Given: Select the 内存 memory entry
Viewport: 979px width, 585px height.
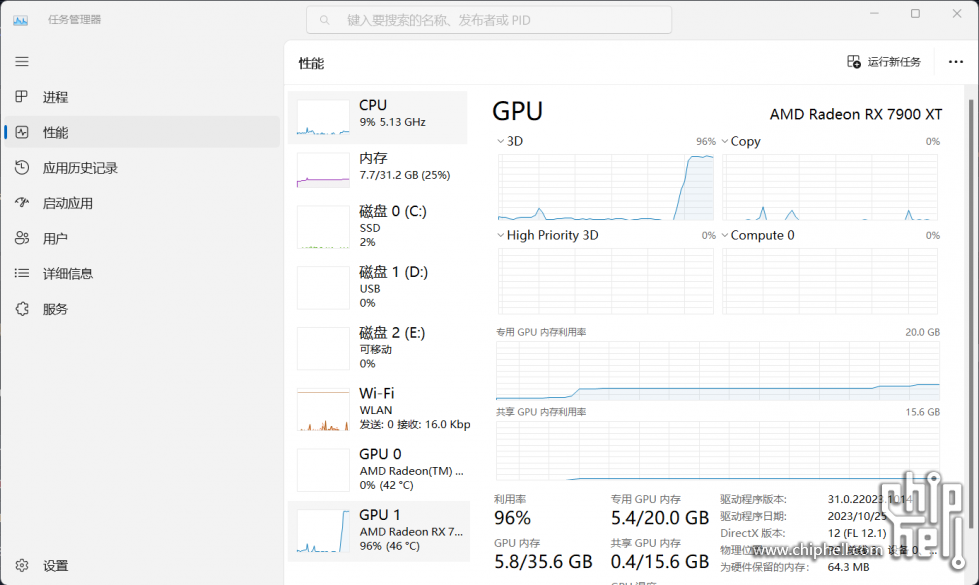Looking at the screenshot, I should coord(378,170).
